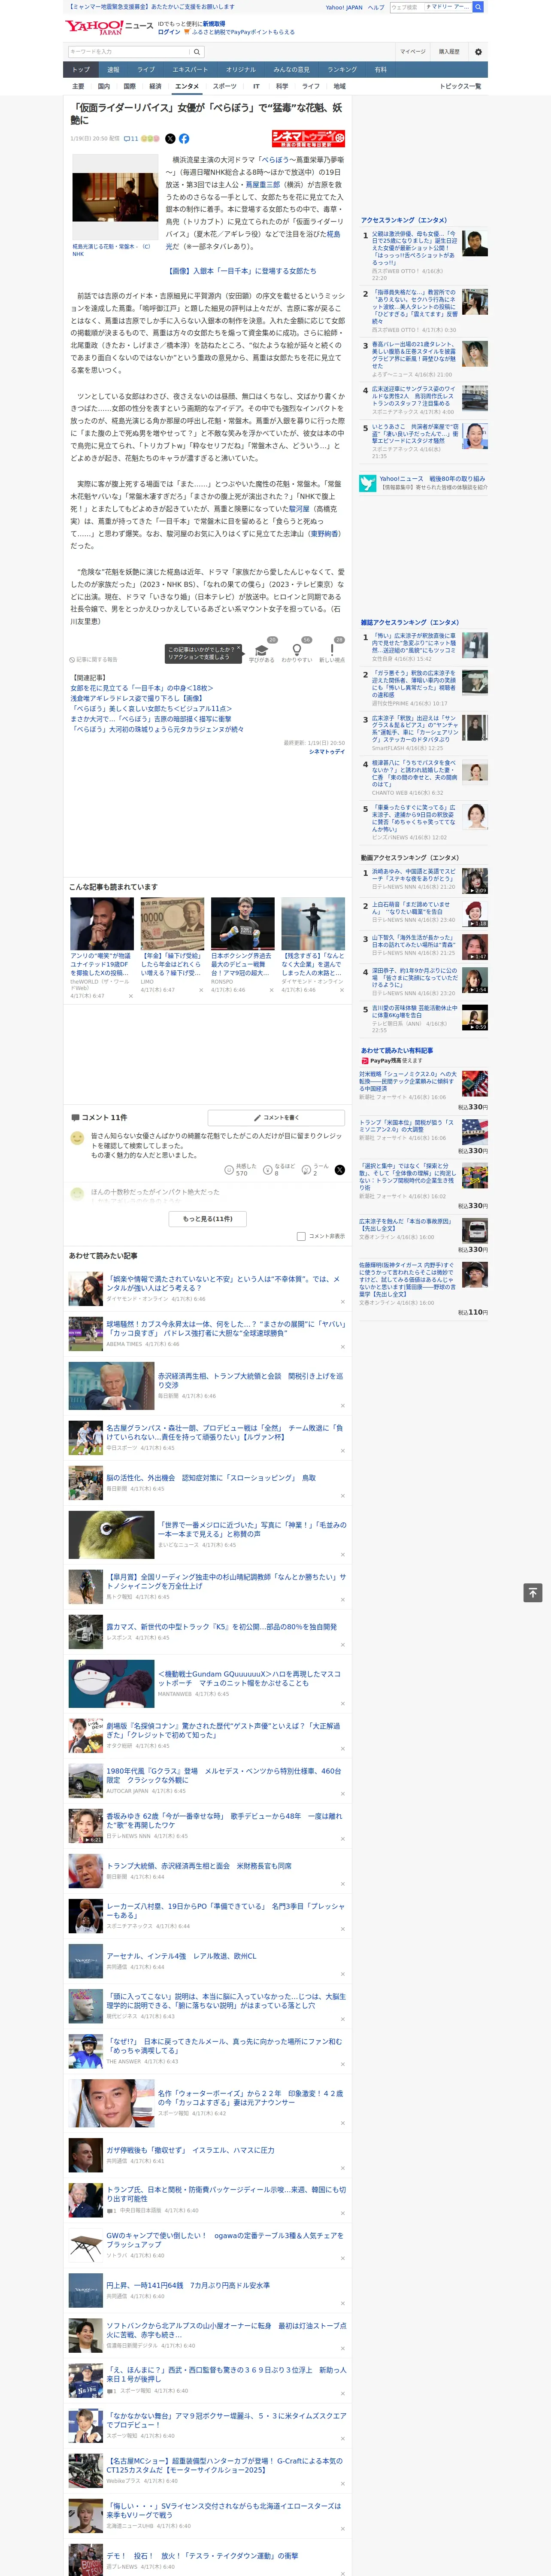Screen dimensions: 551x2576
Task: Open video ranking 浜崎あゆみ article
Action: coord(414,875)
